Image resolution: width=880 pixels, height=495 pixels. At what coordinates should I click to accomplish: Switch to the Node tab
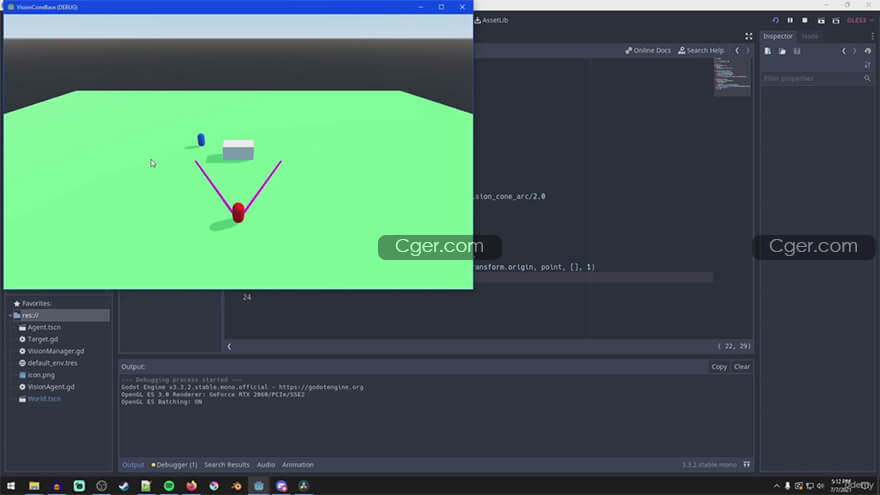[x=810, y=36]
